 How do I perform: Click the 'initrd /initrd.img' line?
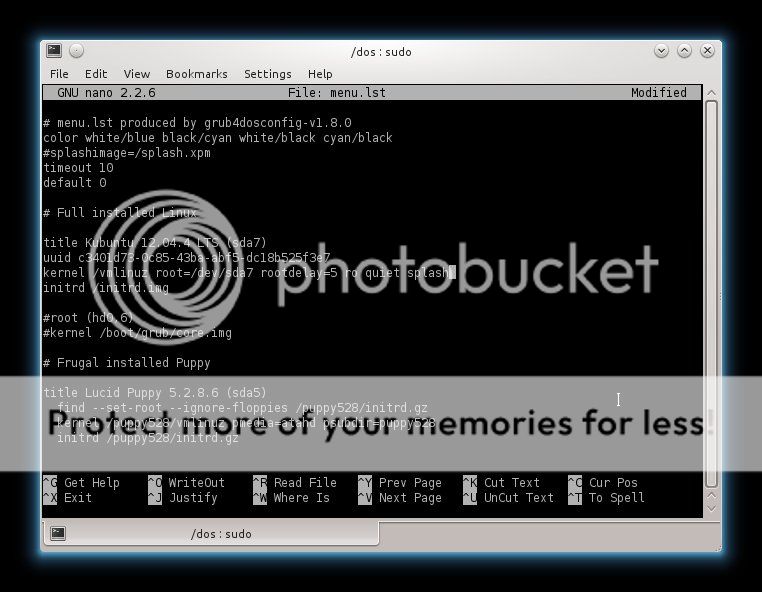click(106, 288)
